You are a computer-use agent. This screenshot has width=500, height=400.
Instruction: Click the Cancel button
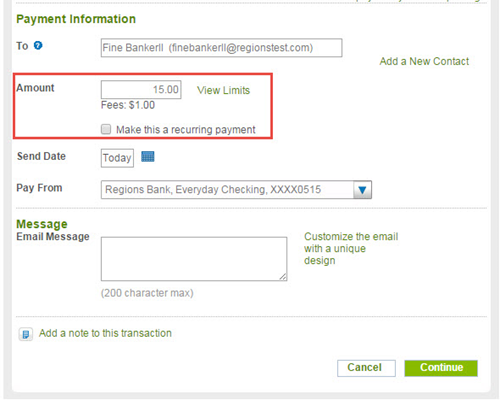point(366,368)
